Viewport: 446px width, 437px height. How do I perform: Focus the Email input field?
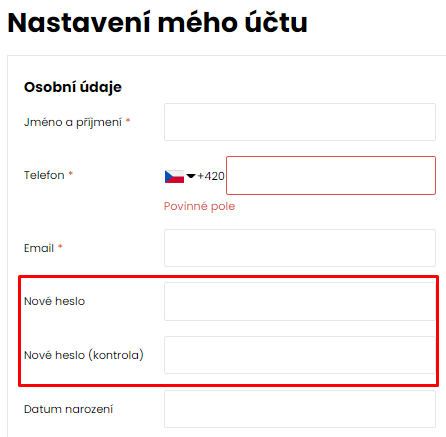click(300, 248)
